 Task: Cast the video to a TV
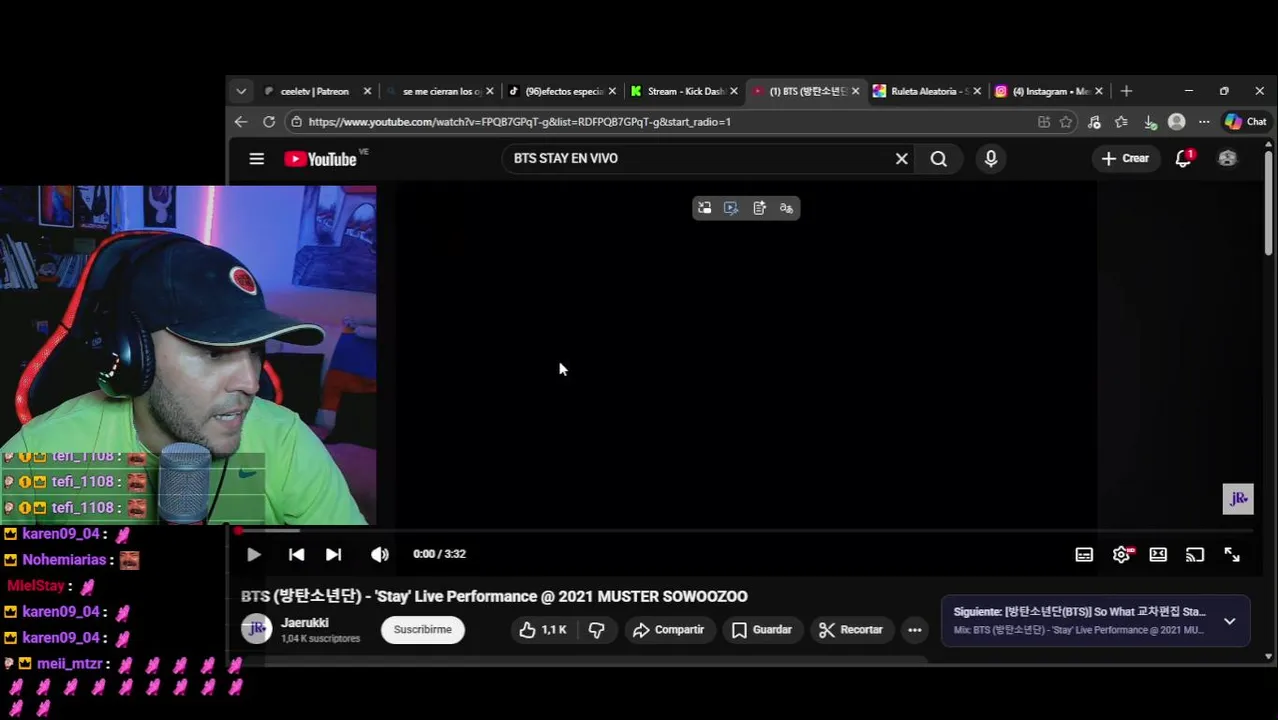[x=1195, y=555]
